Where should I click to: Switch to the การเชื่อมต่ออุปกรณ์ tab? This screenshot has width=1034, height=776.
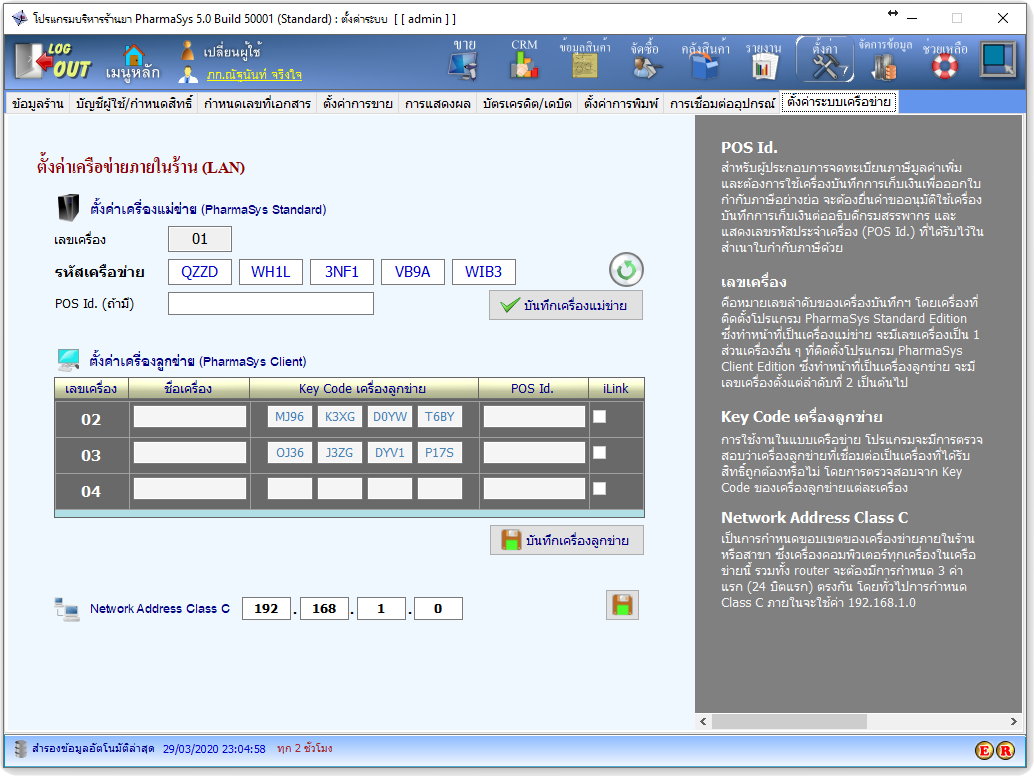click(x=722, y=104)
